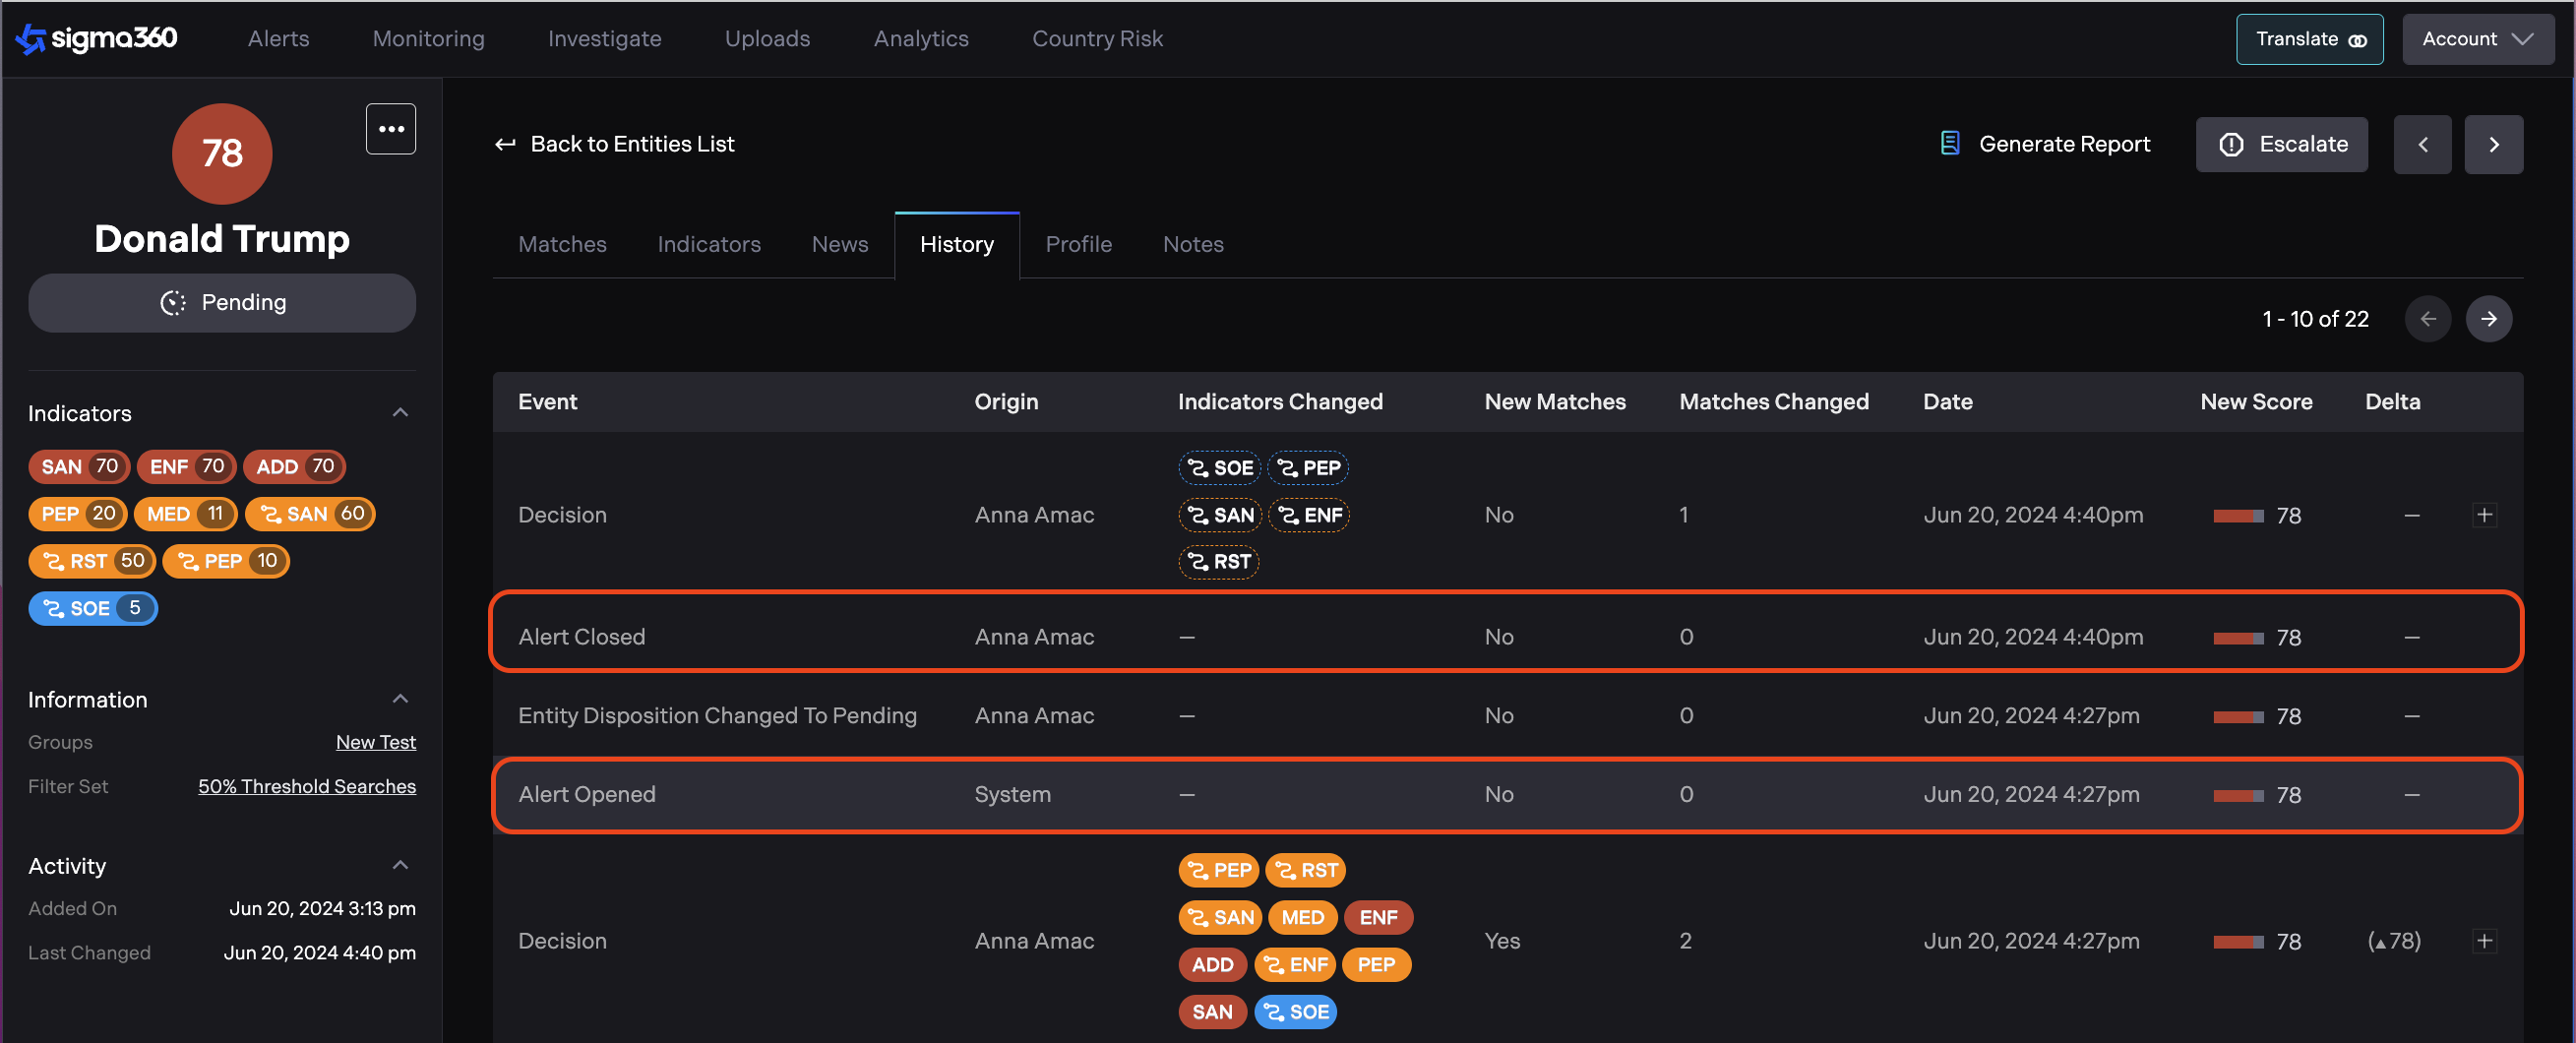
Task: Go to next entity with right chevron
Action: coord(2493,145)
